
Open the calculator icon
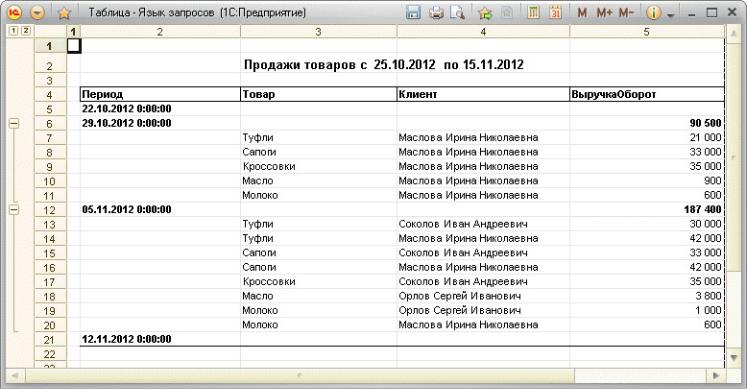point(533,13)
